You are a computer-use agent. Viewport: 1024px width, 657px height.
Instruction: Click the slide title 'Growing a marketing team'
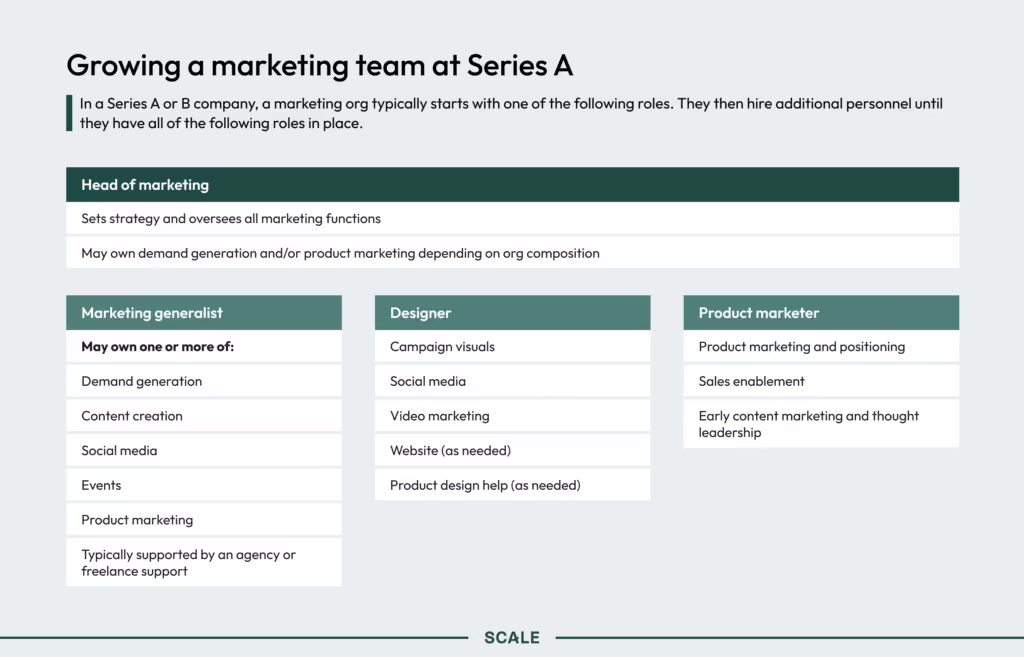[x=320, y=65]
